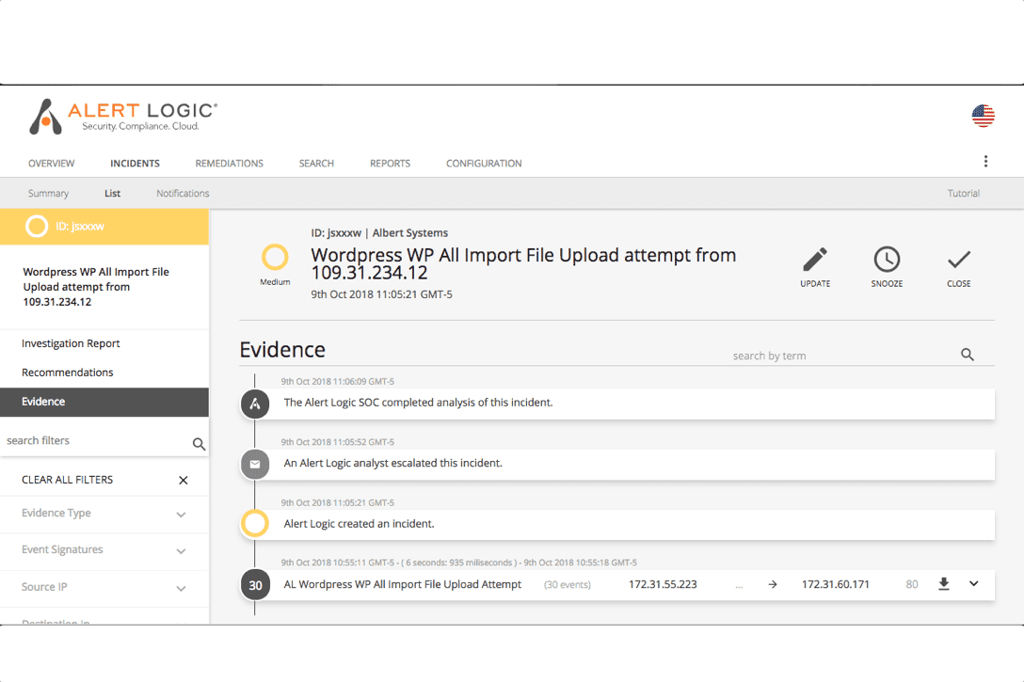Viewport: 1024px width, 682px height.
Task: Open the Search menu
Action: 316,163
